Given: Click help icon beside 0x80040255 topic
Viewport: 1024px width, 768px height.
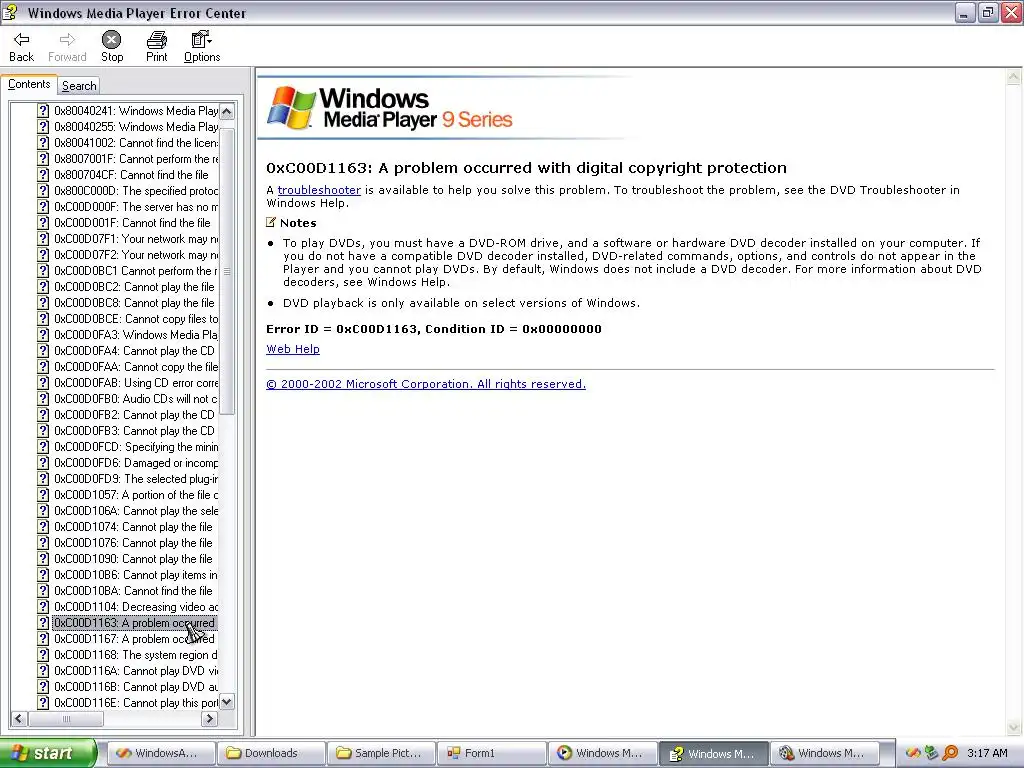Looking at the screenshot, I should coord(43,127).
